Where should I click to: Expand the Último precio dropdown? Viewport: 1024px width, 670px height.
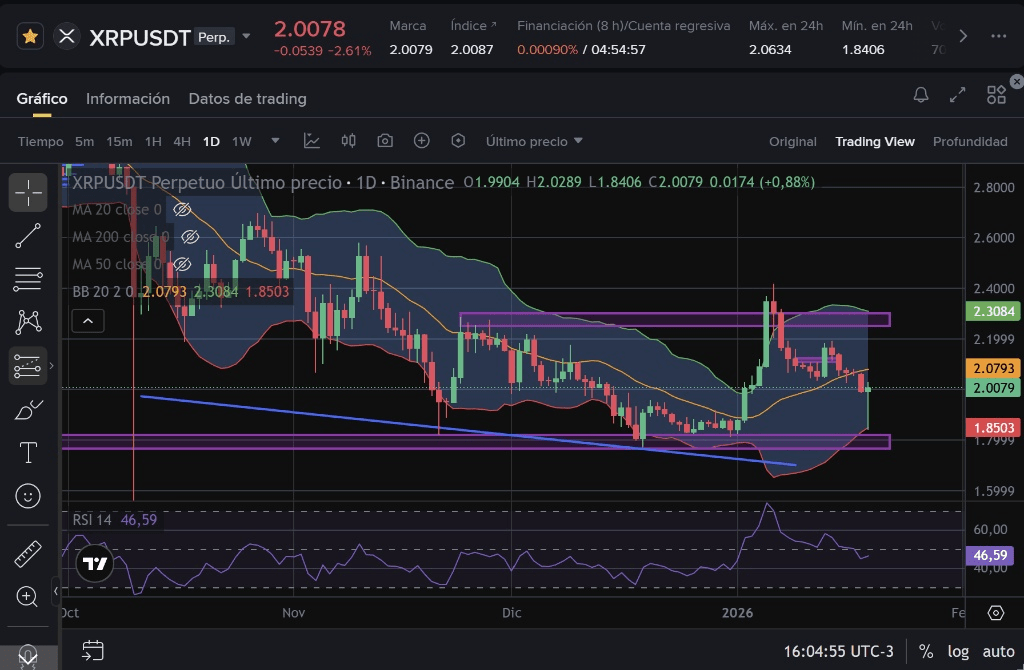click(534, 141)
